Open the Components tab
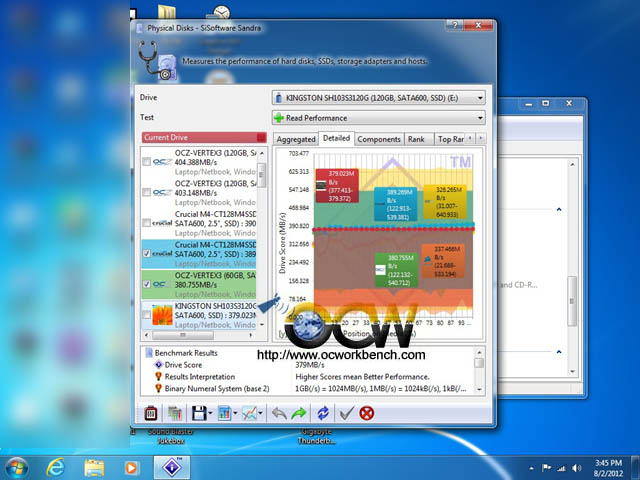This screenshot has width=640, height=480. (x=379, y=139)
